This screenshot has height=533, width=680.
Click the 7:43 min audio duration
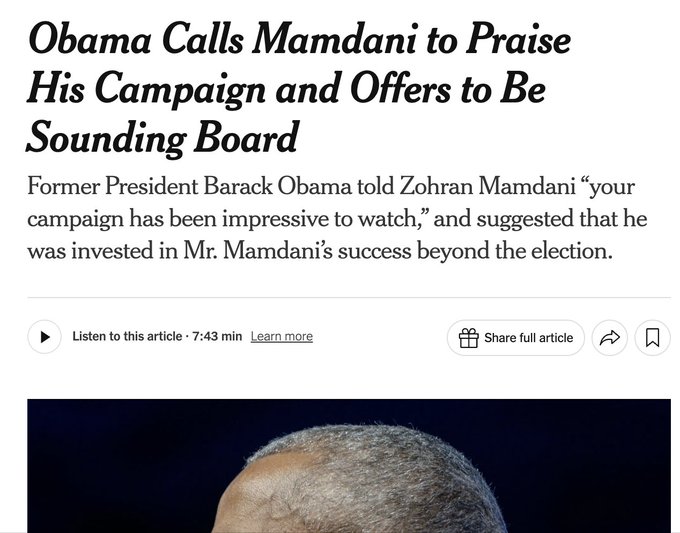(217, 337)
